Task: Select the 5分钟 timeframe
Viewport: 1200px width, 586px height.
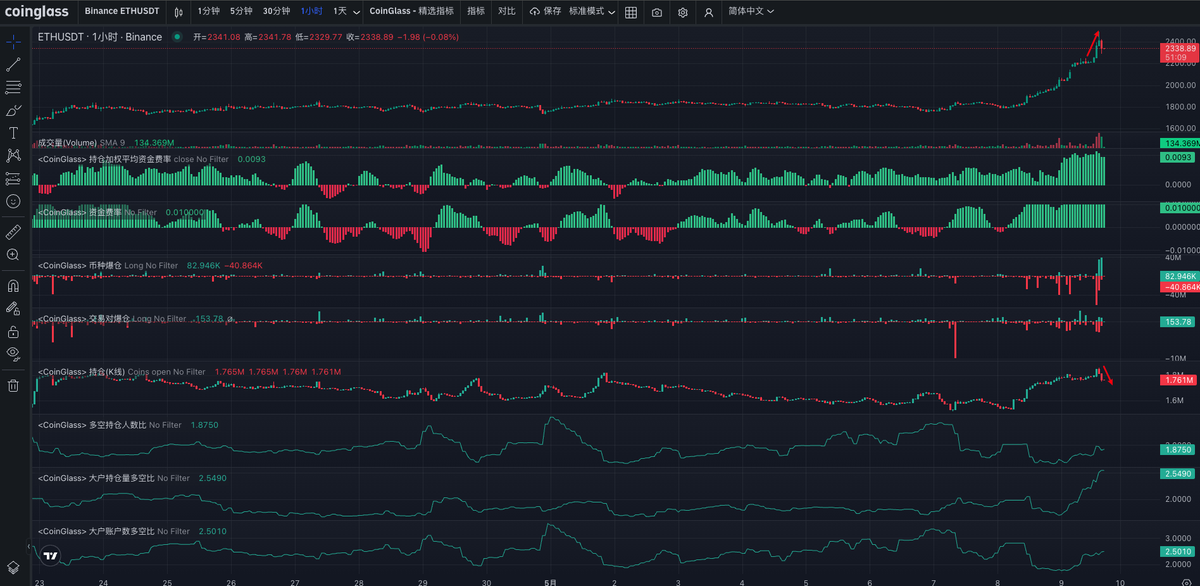Action: coord(241,11)
